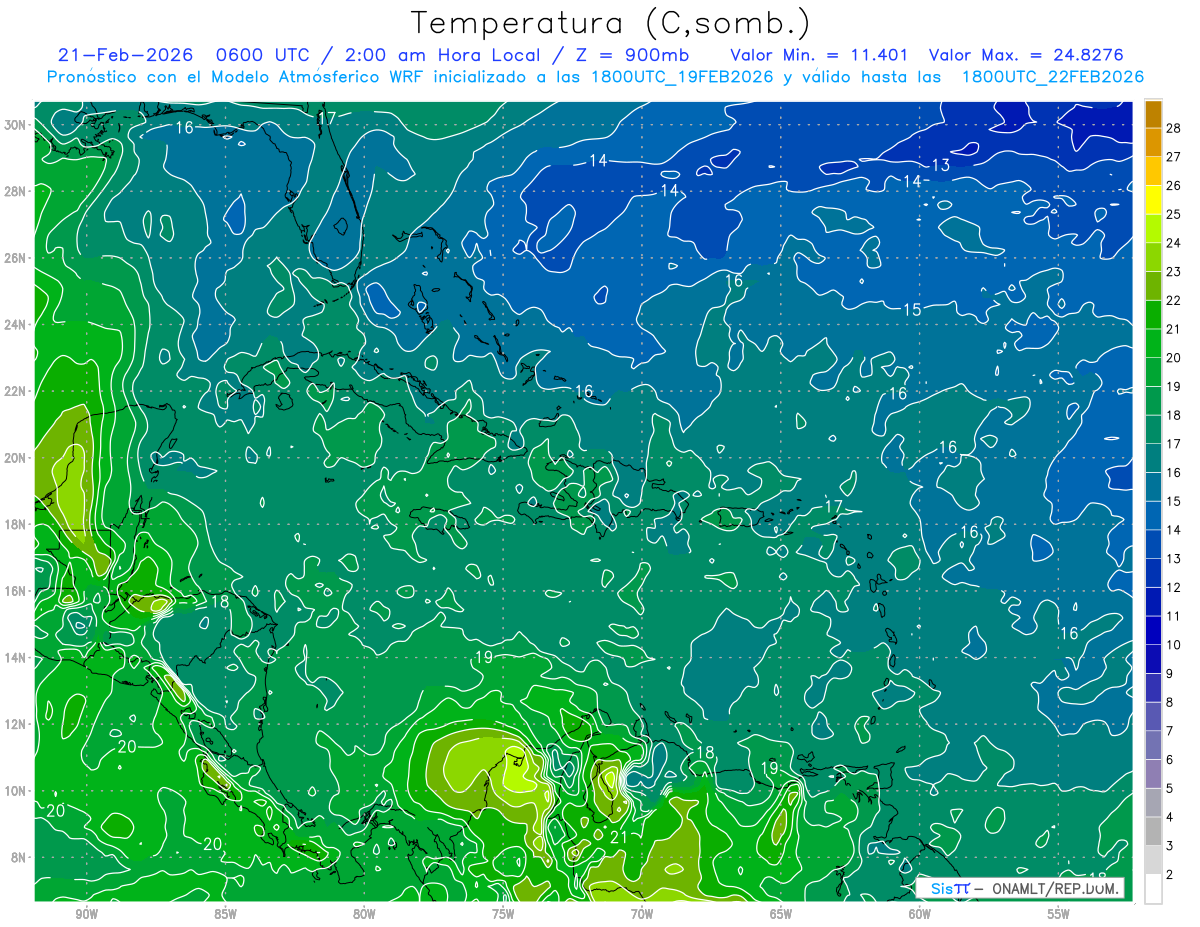1200x927 pixels.
Task: Click the color bar label '28'
Action: click(x=1174, y=128)
